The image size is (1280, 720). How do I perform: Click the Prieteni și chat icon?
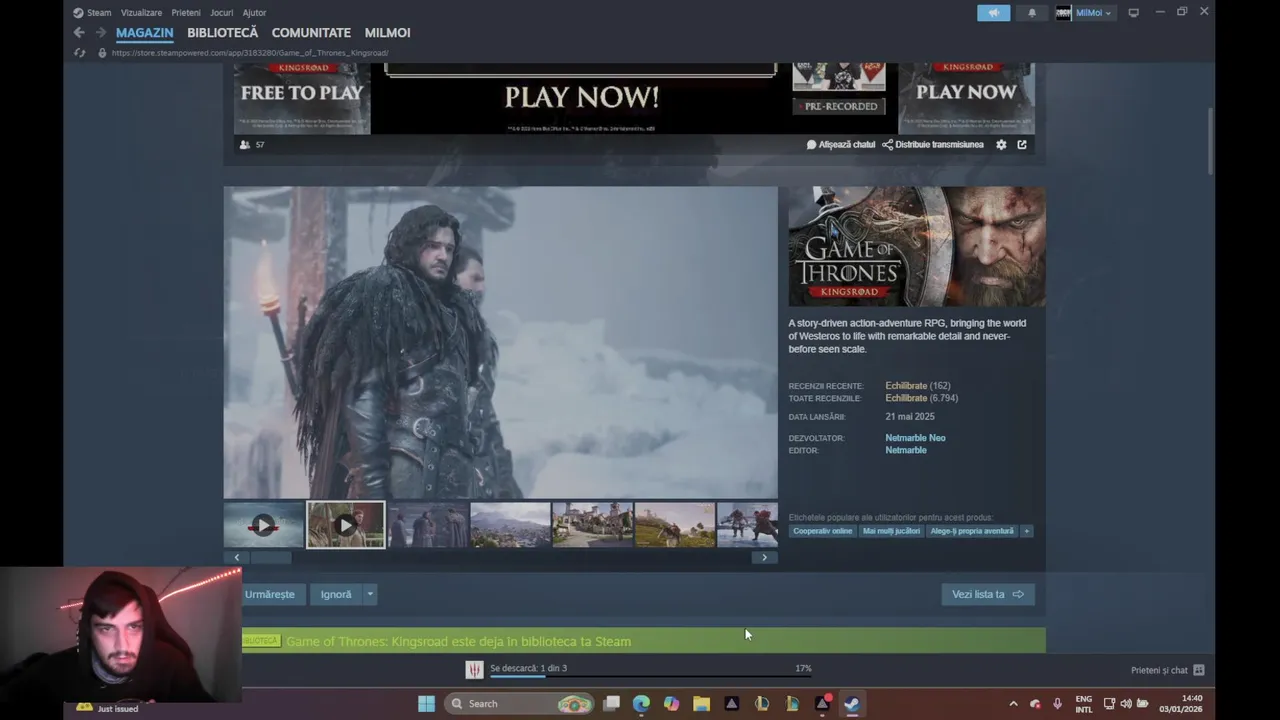1199,670
